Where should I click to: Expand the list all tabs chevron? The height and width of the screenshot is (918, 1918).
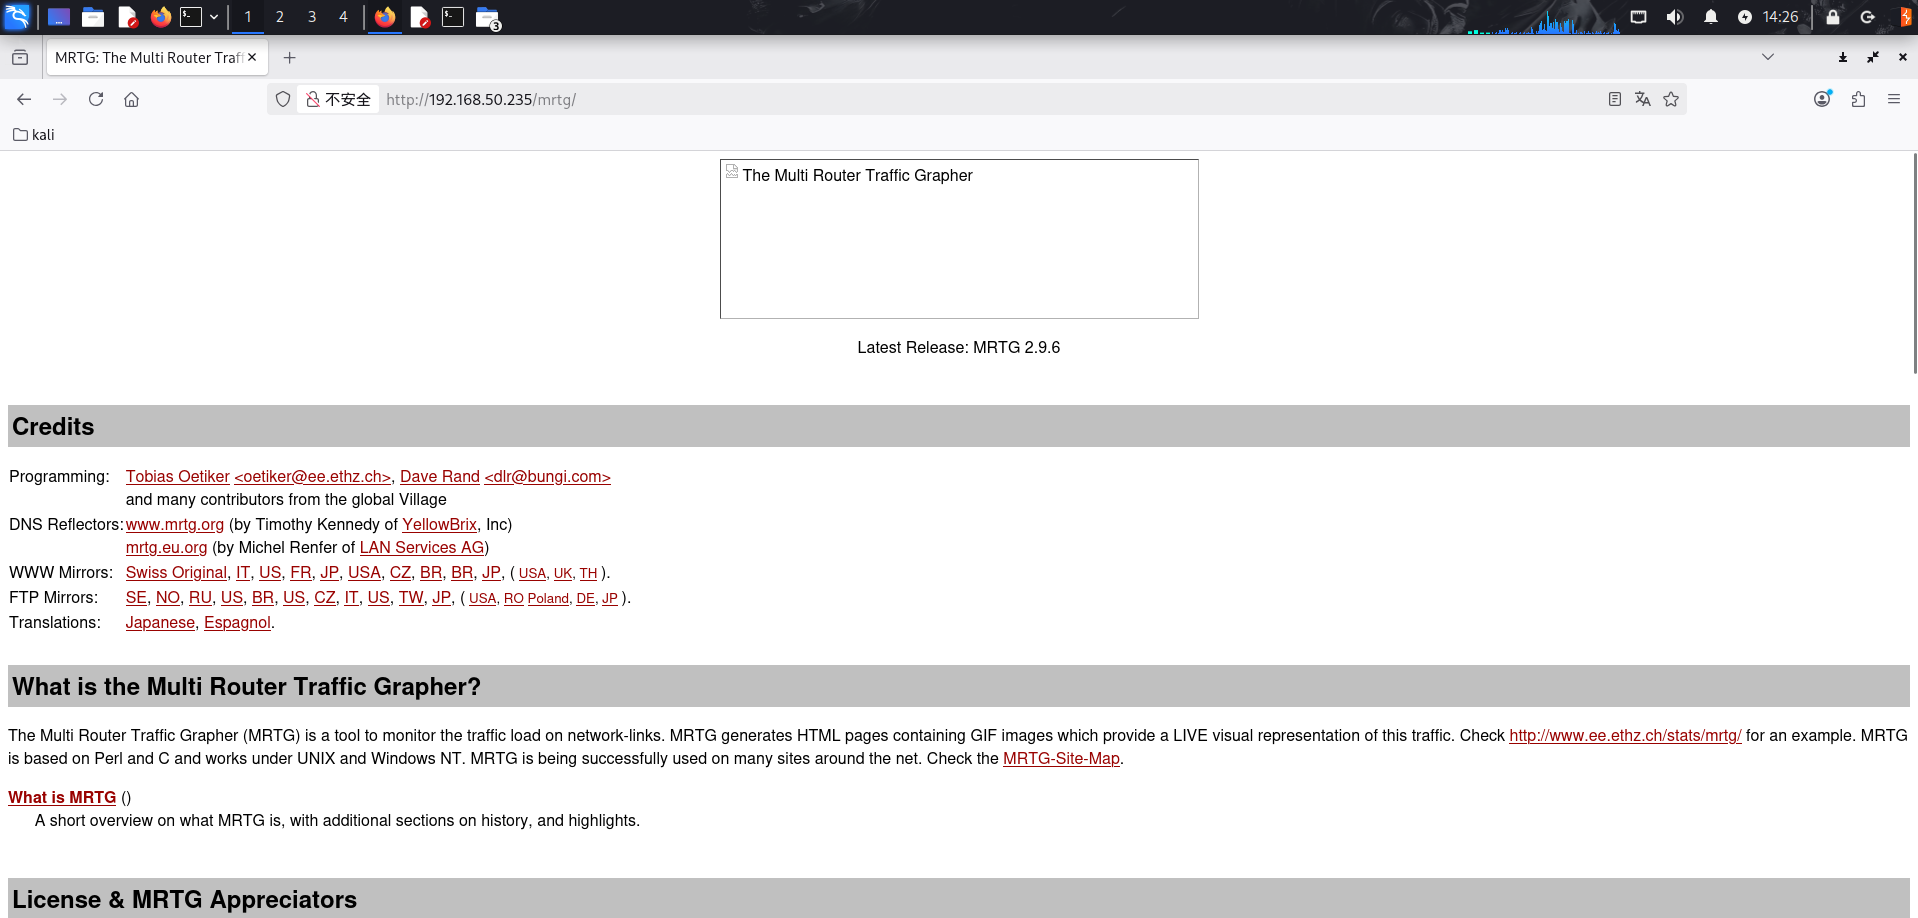1768,57
